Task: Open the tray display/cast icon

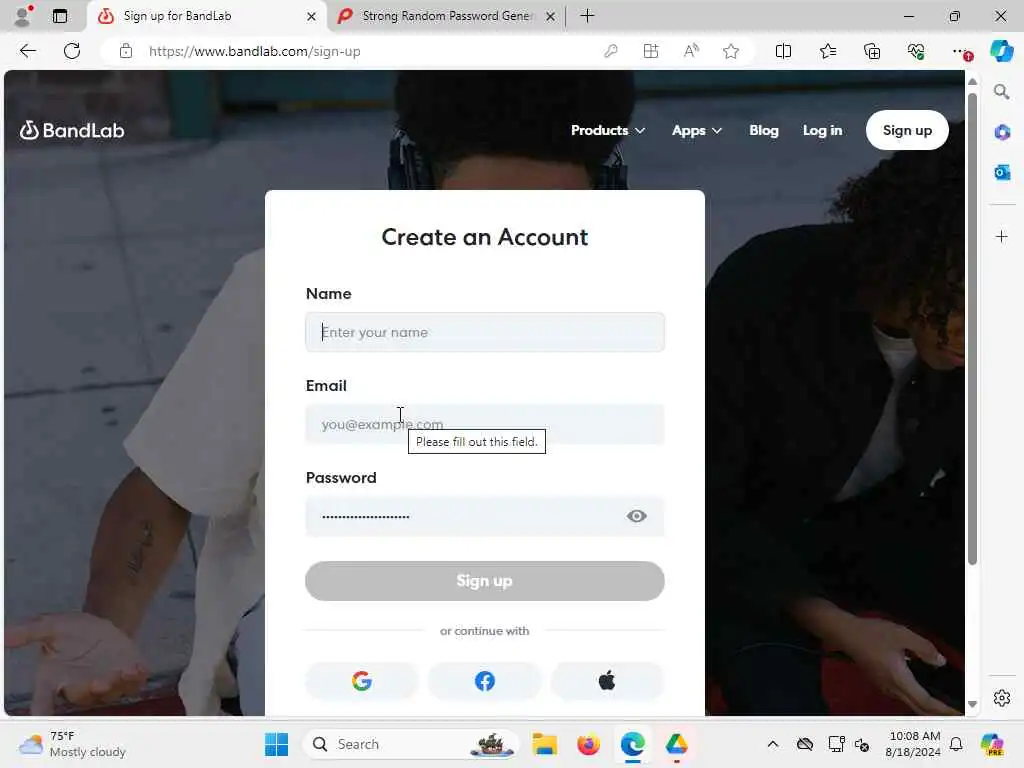Action: (x=836, y=744)
